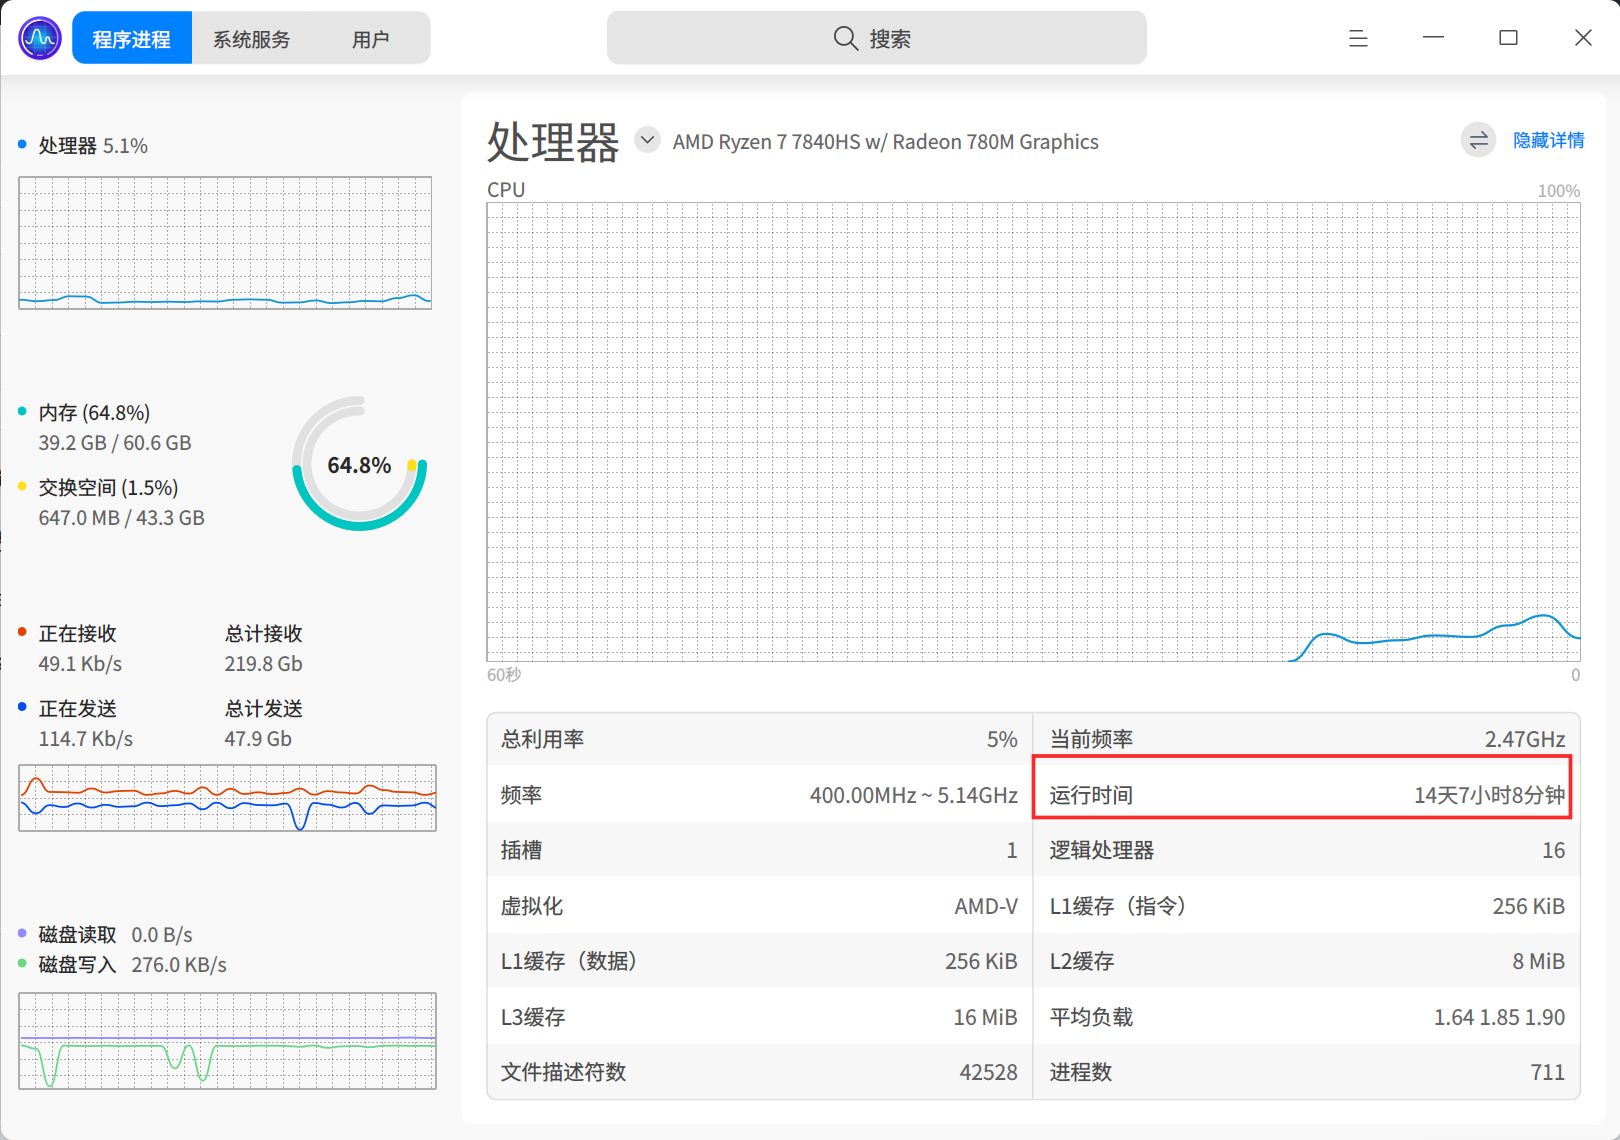
Task: Click the 平均负载 1.64 1.85 1.90 cell
Action: 1307,1017
